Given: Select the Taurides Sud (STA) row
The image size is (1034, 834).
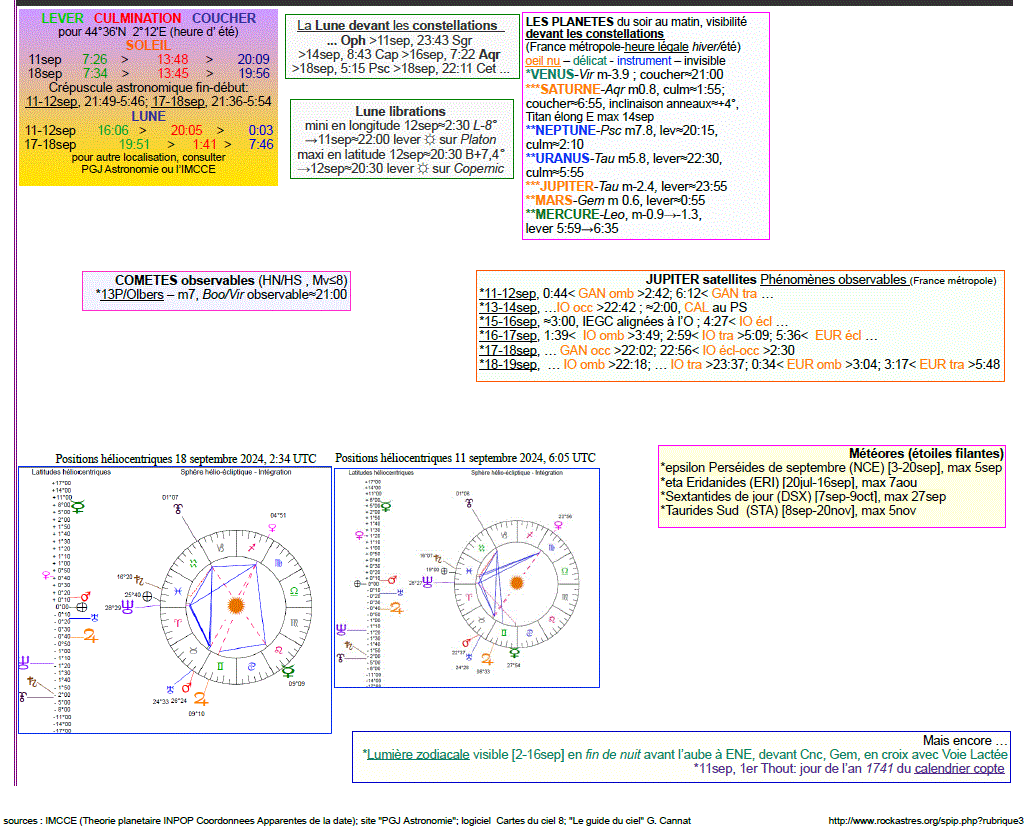Looking at the screenshot, I should coord(788,510).
